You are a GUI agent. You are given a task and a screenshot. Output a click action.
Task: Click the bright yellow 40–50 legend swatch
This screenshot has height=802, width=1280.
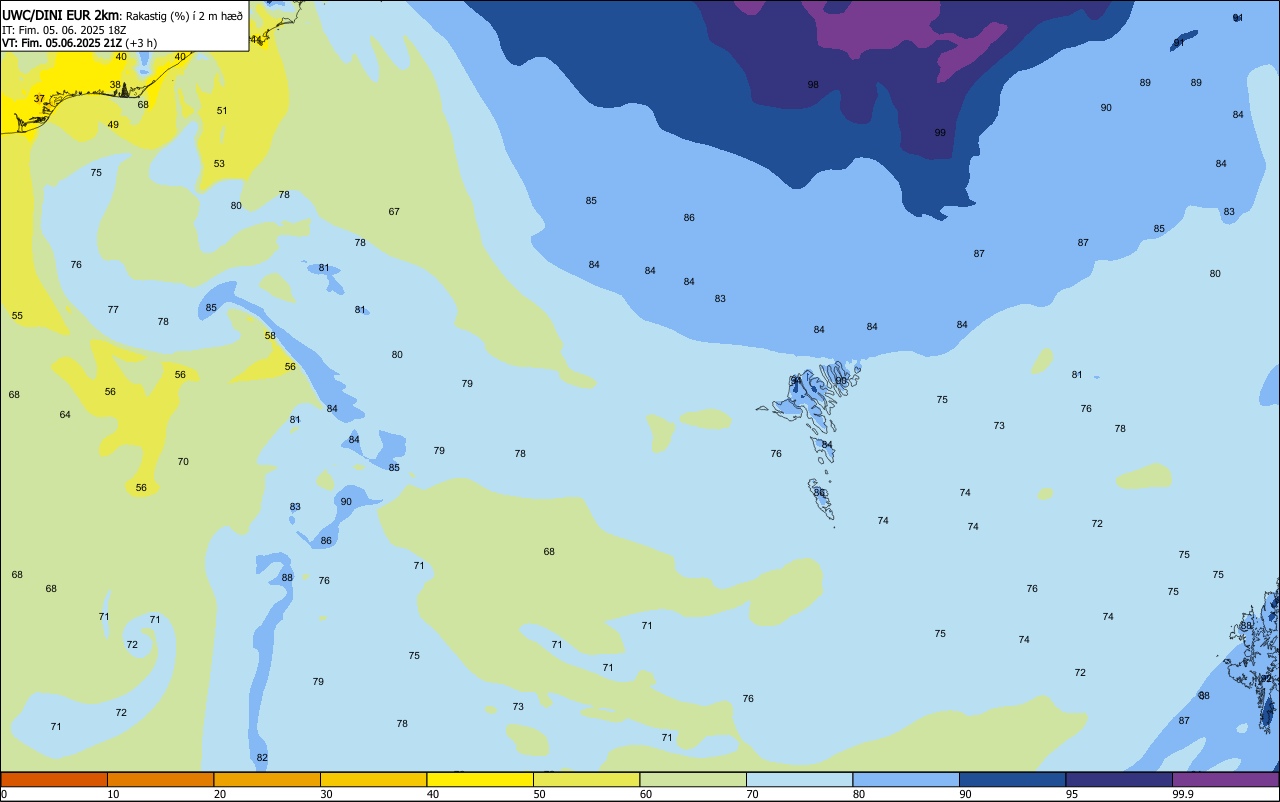coord(480,779)
